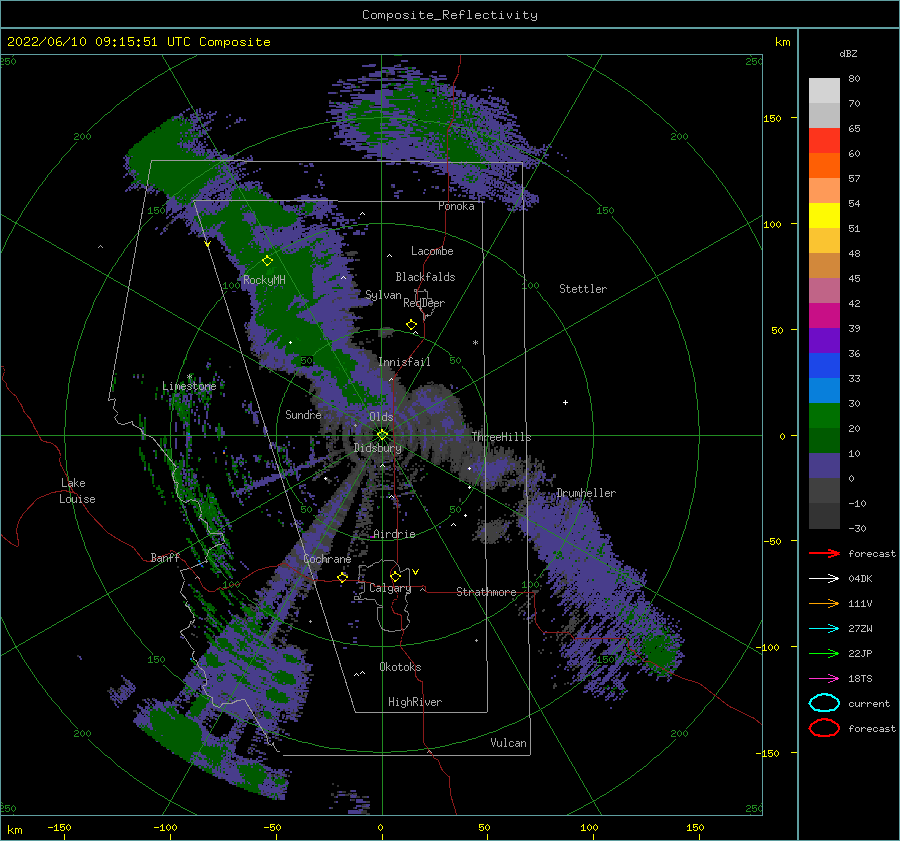Click the yellow diamond marker above Calgary
900x841 pixels.
click(x=395, y=576)
